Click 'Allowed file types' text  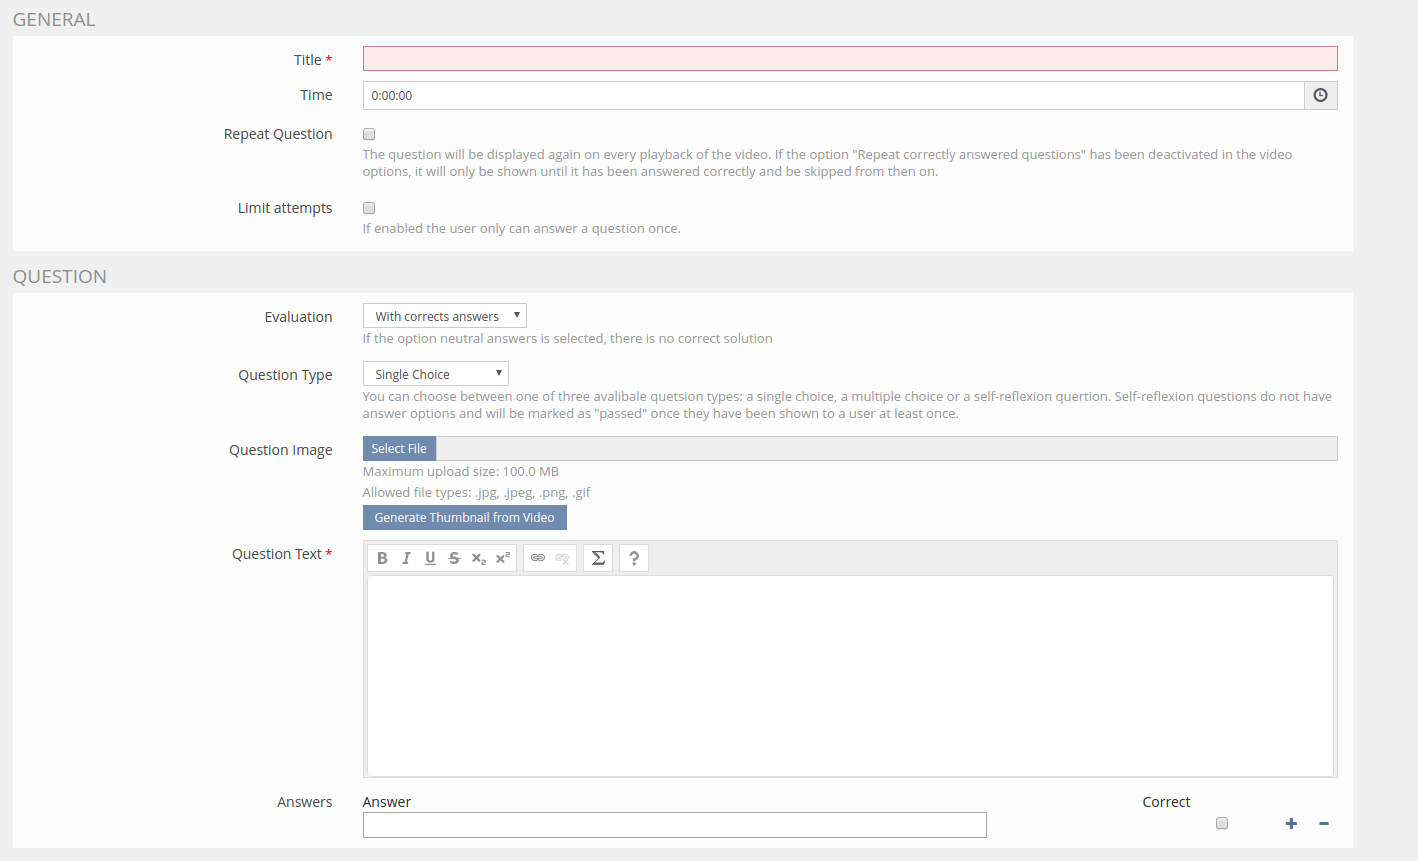coord(477,492)
